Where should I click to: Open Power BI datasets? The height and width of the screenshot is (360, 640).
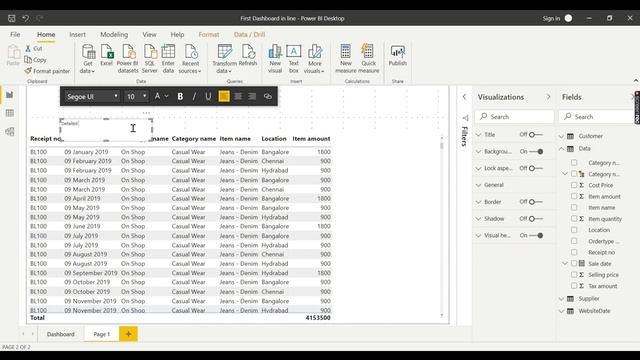pos(128,59)
